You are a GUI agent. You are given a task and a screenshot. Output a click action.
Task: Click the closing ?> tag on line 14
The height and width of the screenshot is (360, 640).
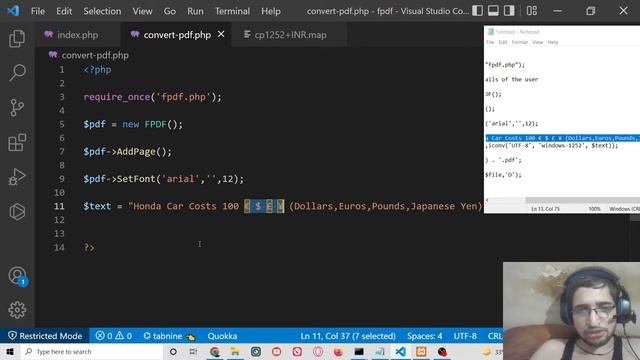(89, 247)
